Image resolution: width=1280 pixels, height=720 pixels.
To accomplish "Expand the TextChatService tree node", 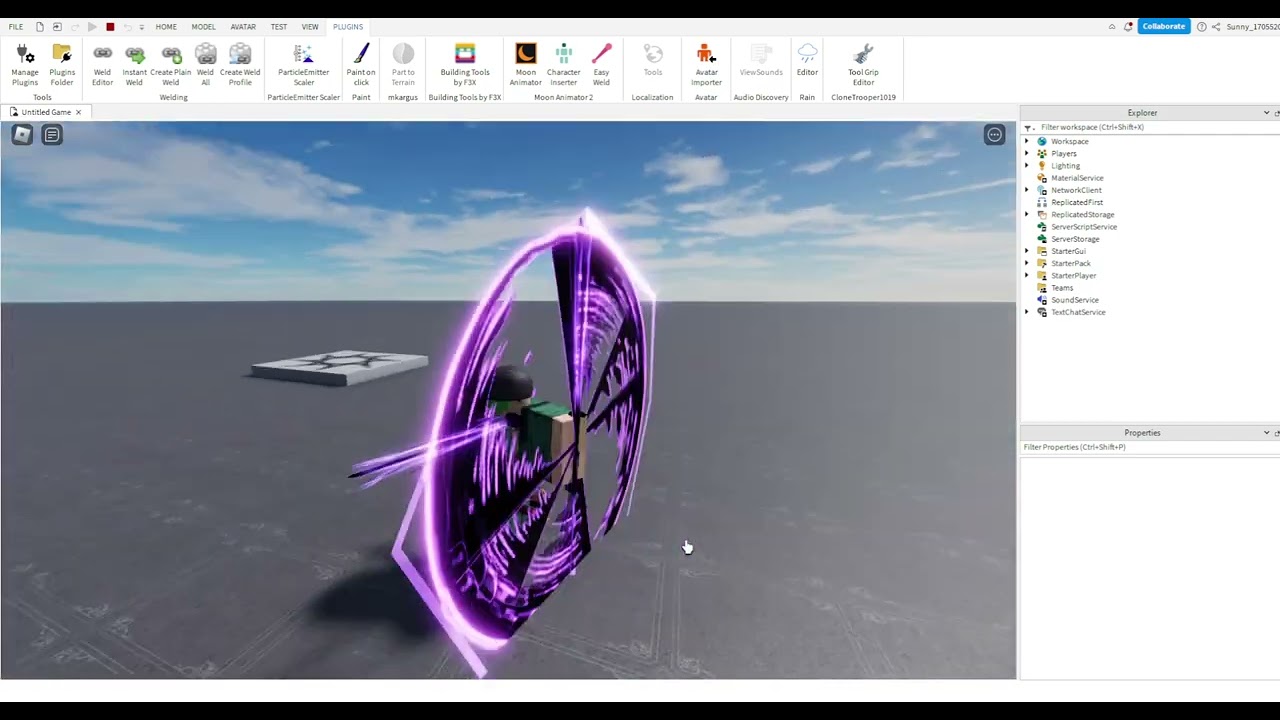I will (x=1026, y=312).
